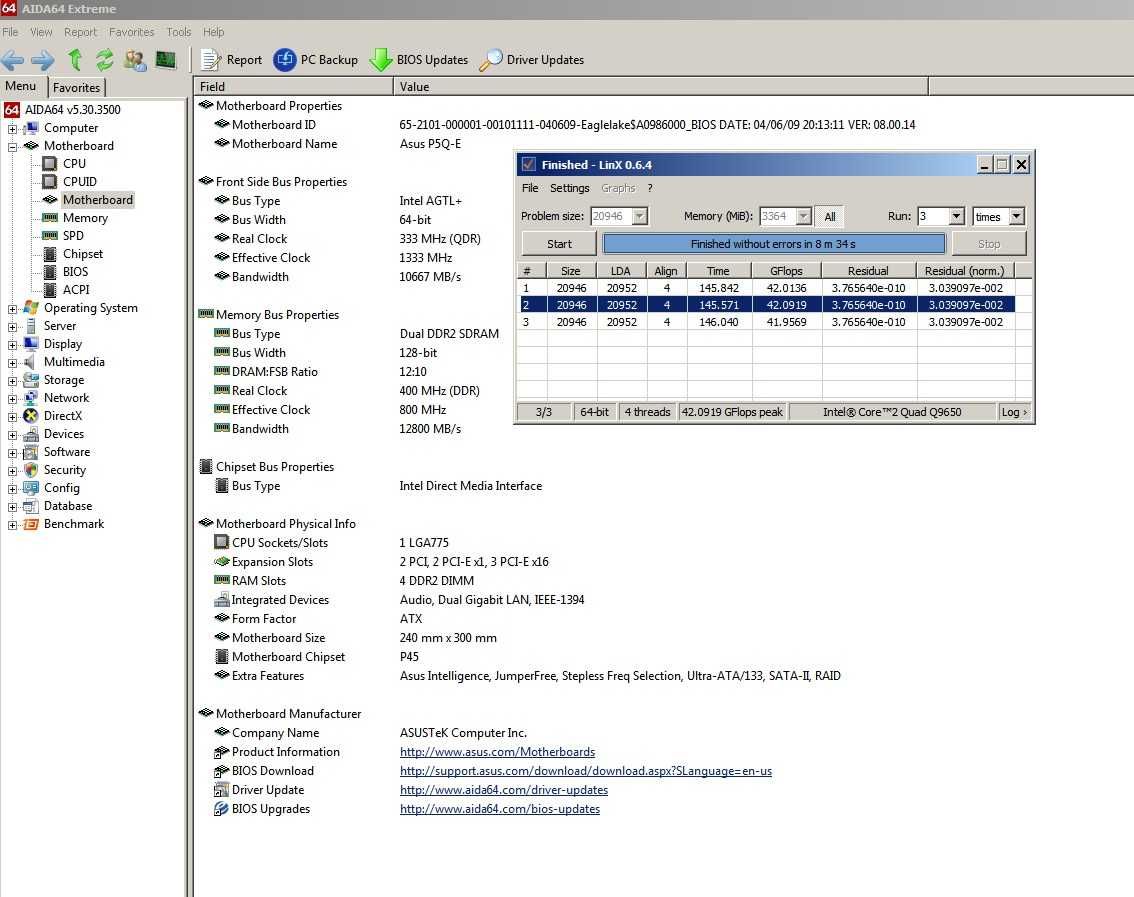The image size is (1134, 897).
Task: Click the Back navigation arrow
Action: (13, 60)
